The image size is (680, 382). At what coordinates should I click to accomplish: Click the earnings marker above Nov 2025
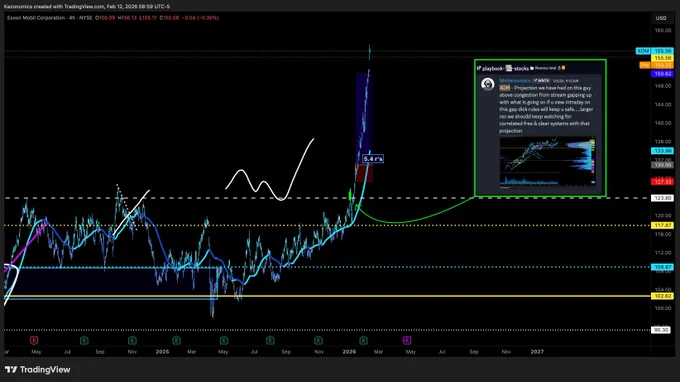[318, 340]
